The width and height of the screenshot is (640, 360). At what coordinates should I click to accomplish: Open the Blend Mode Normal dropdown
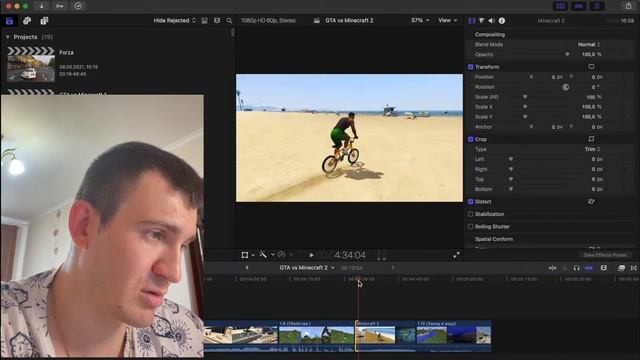point(589,44)
